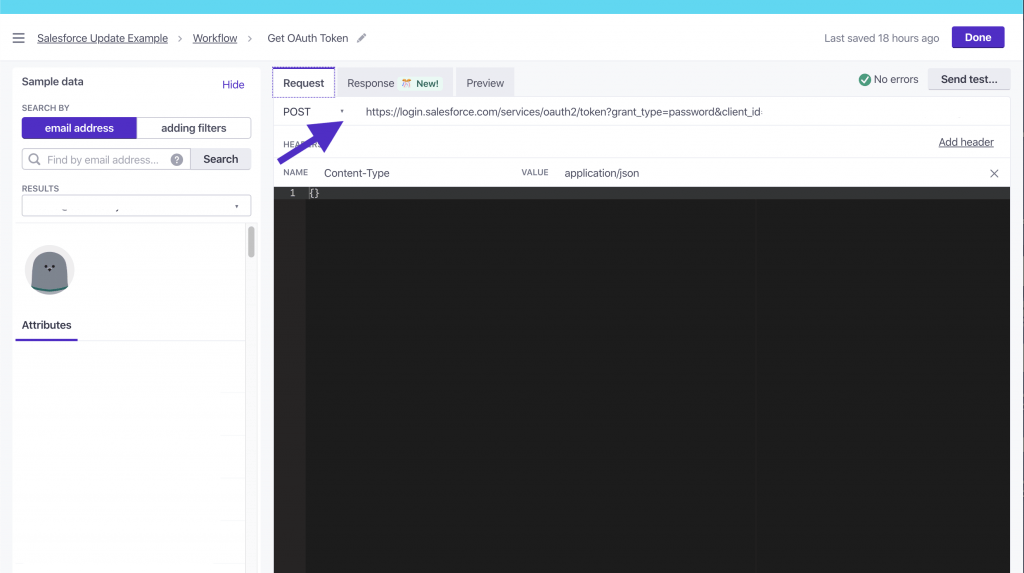Select the Attributes tab
This screenshot has width=1024, height=573.
[x=46, y=325]
